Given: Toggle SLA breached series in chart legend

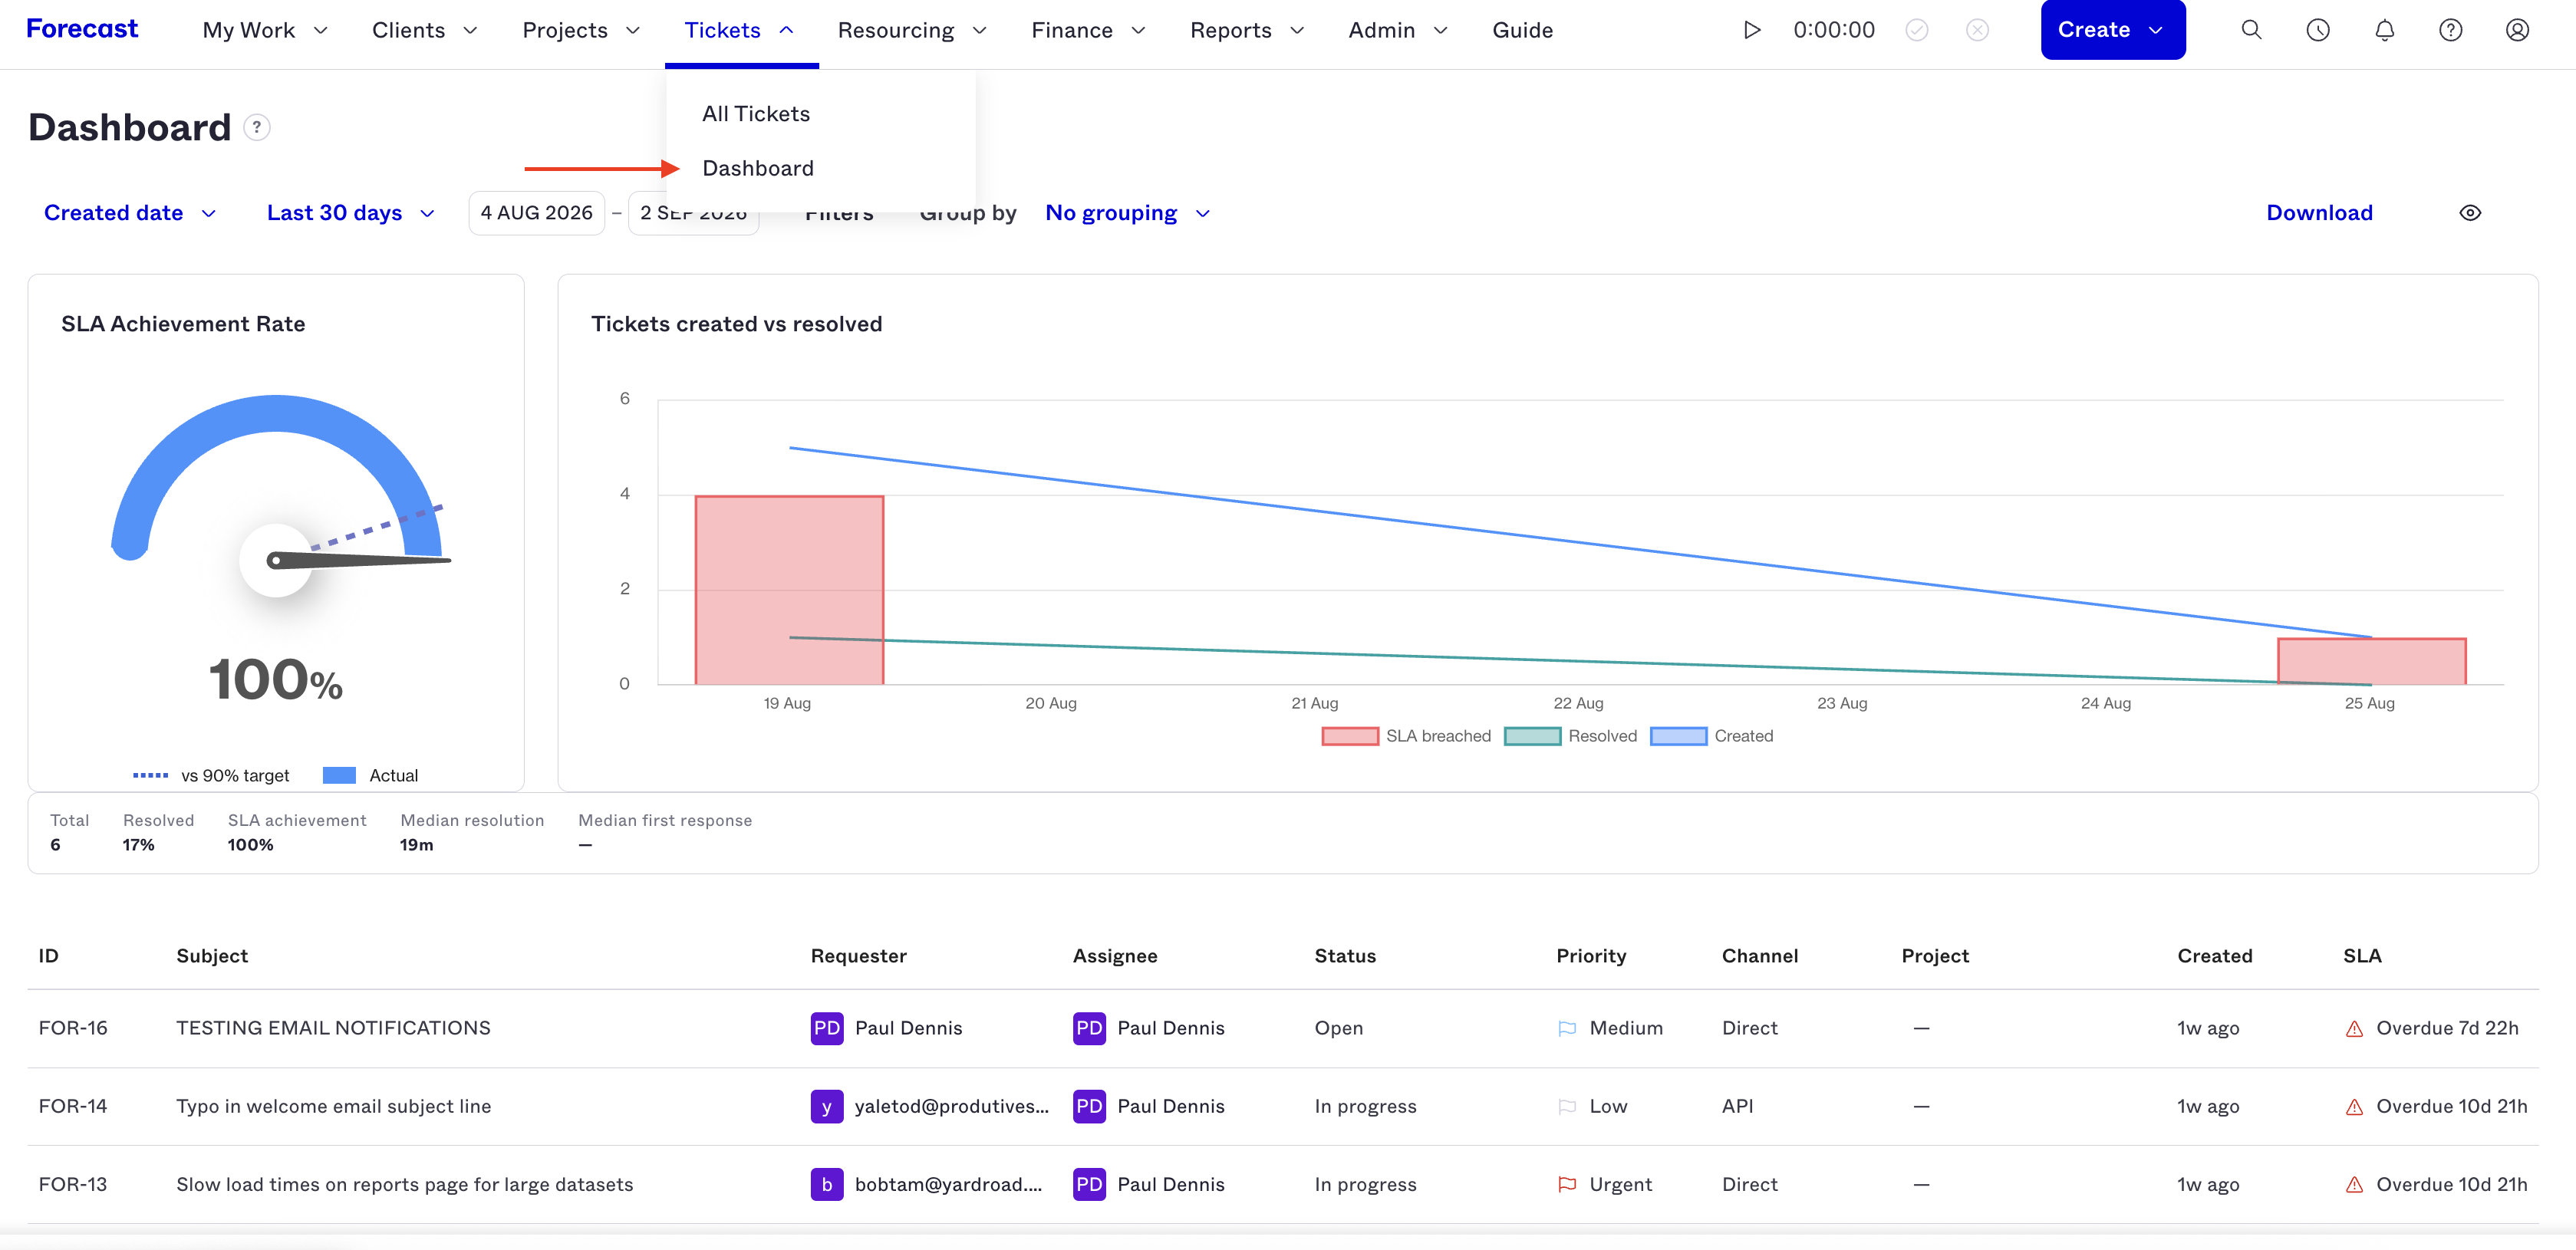Looking at the screenshot, I should coord(1406,736).
